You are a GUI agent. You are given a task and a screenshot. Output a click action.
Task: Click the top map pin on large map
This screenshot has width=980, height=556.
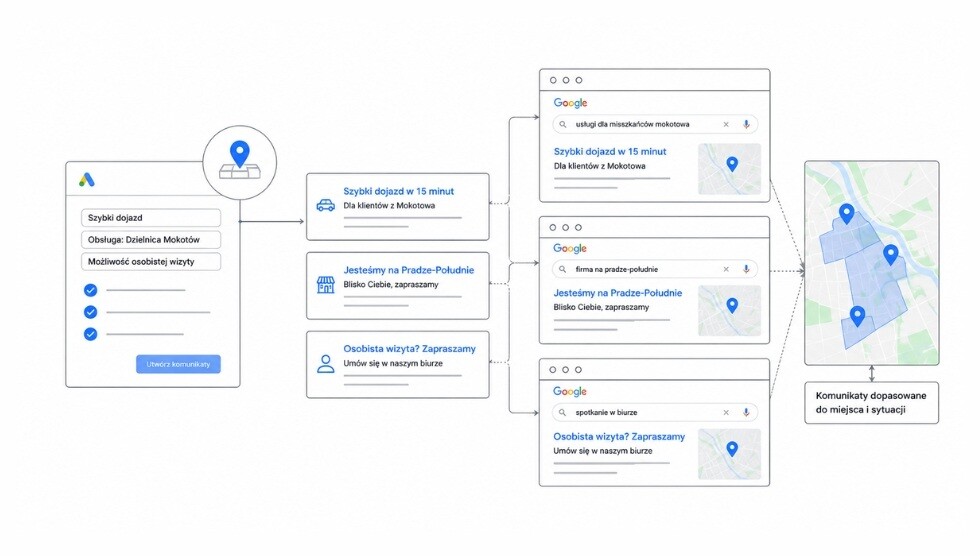coord(846,213)
